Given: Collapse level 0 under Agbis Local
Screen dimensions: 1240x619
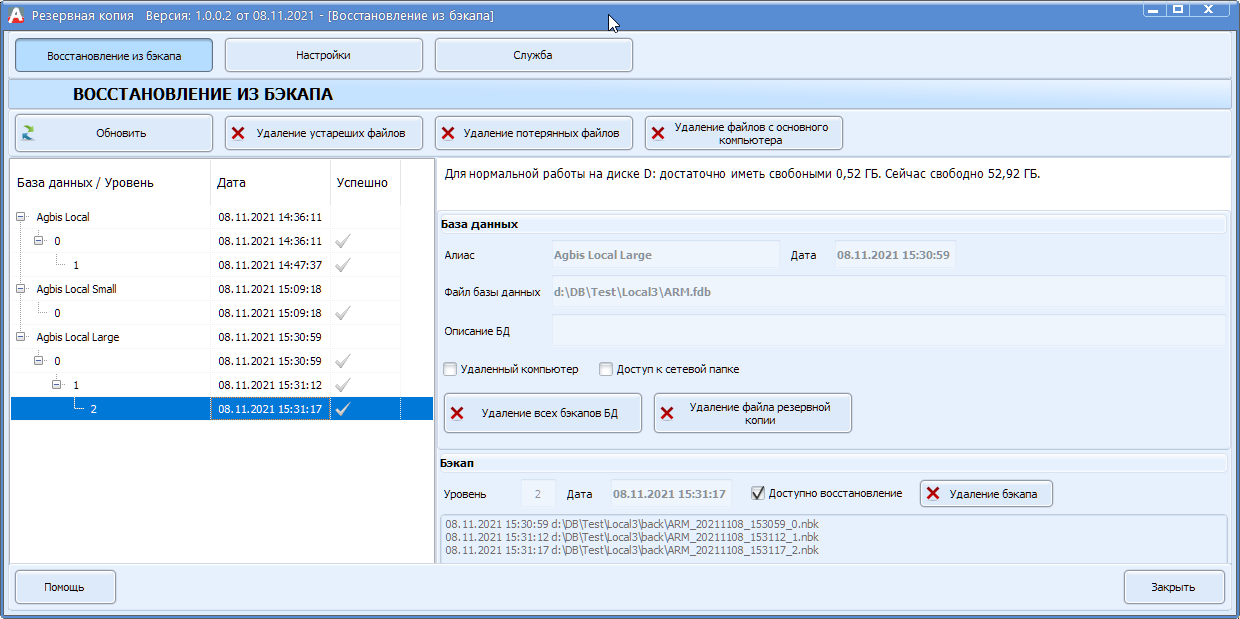Looking at the screenshot, I should pyautogui.click(x=40, y=241).
